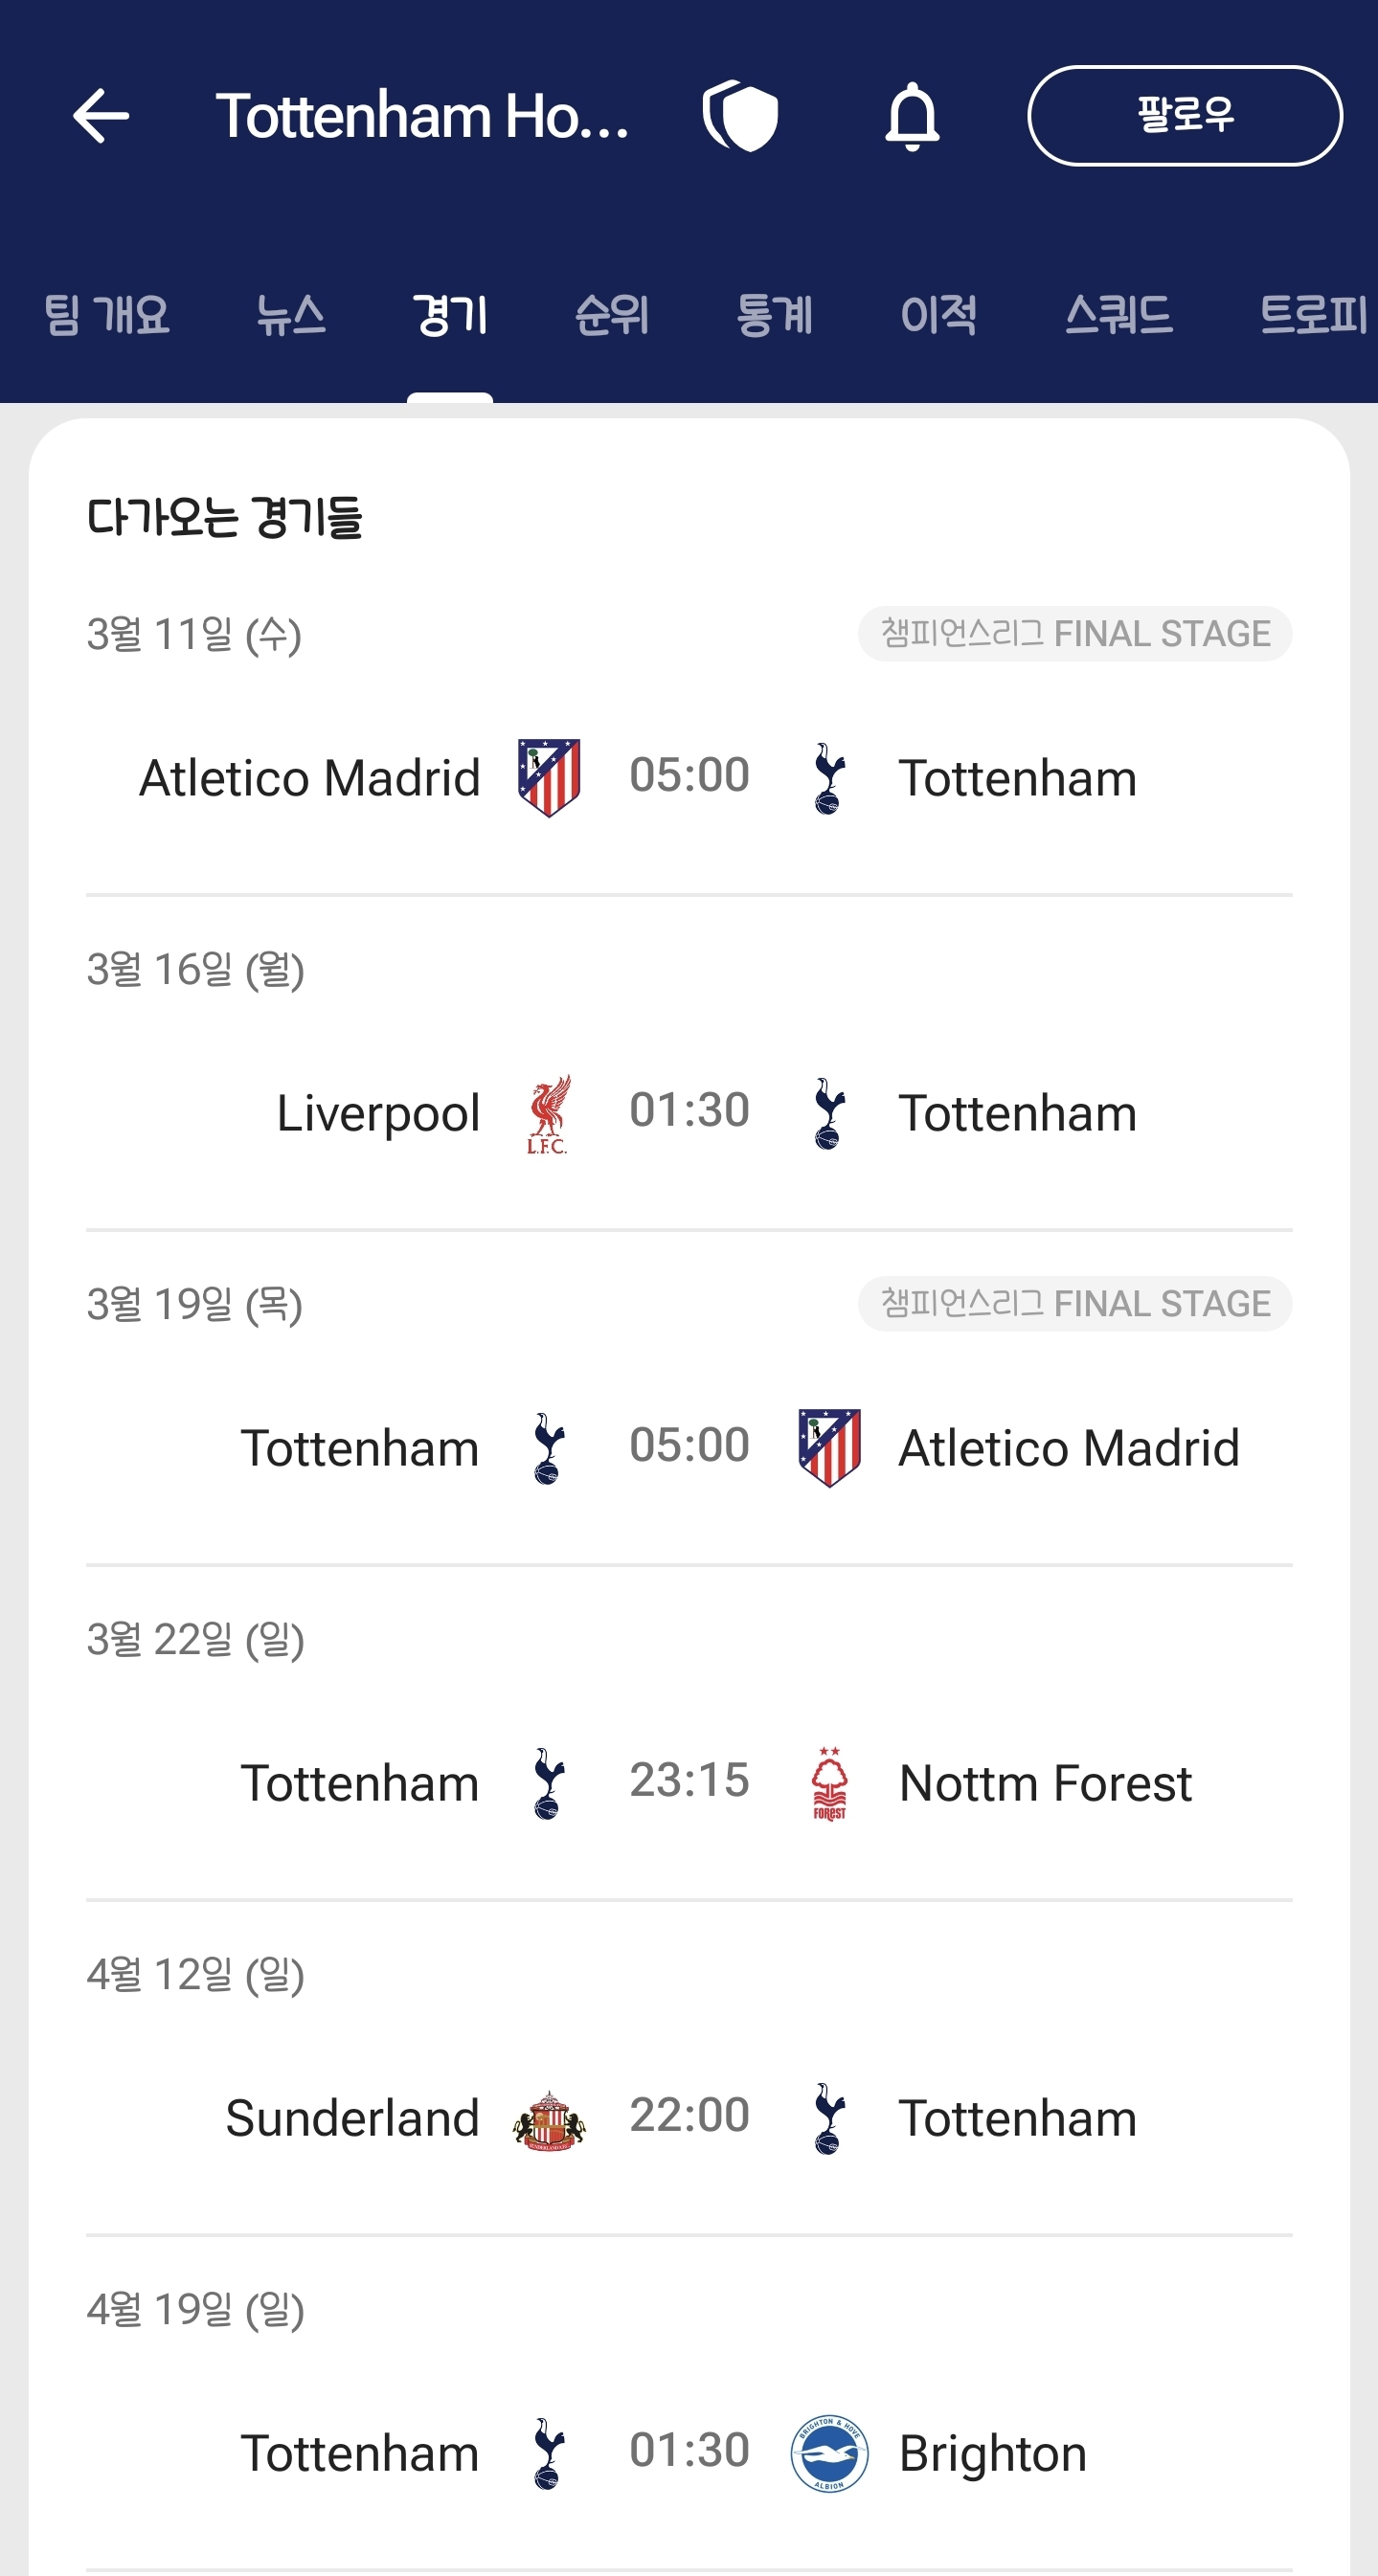Screen dimensions: 1378x2576
Task: Click Tottenham crest in Liverpool match
Action: click(x=829, y=1113)
